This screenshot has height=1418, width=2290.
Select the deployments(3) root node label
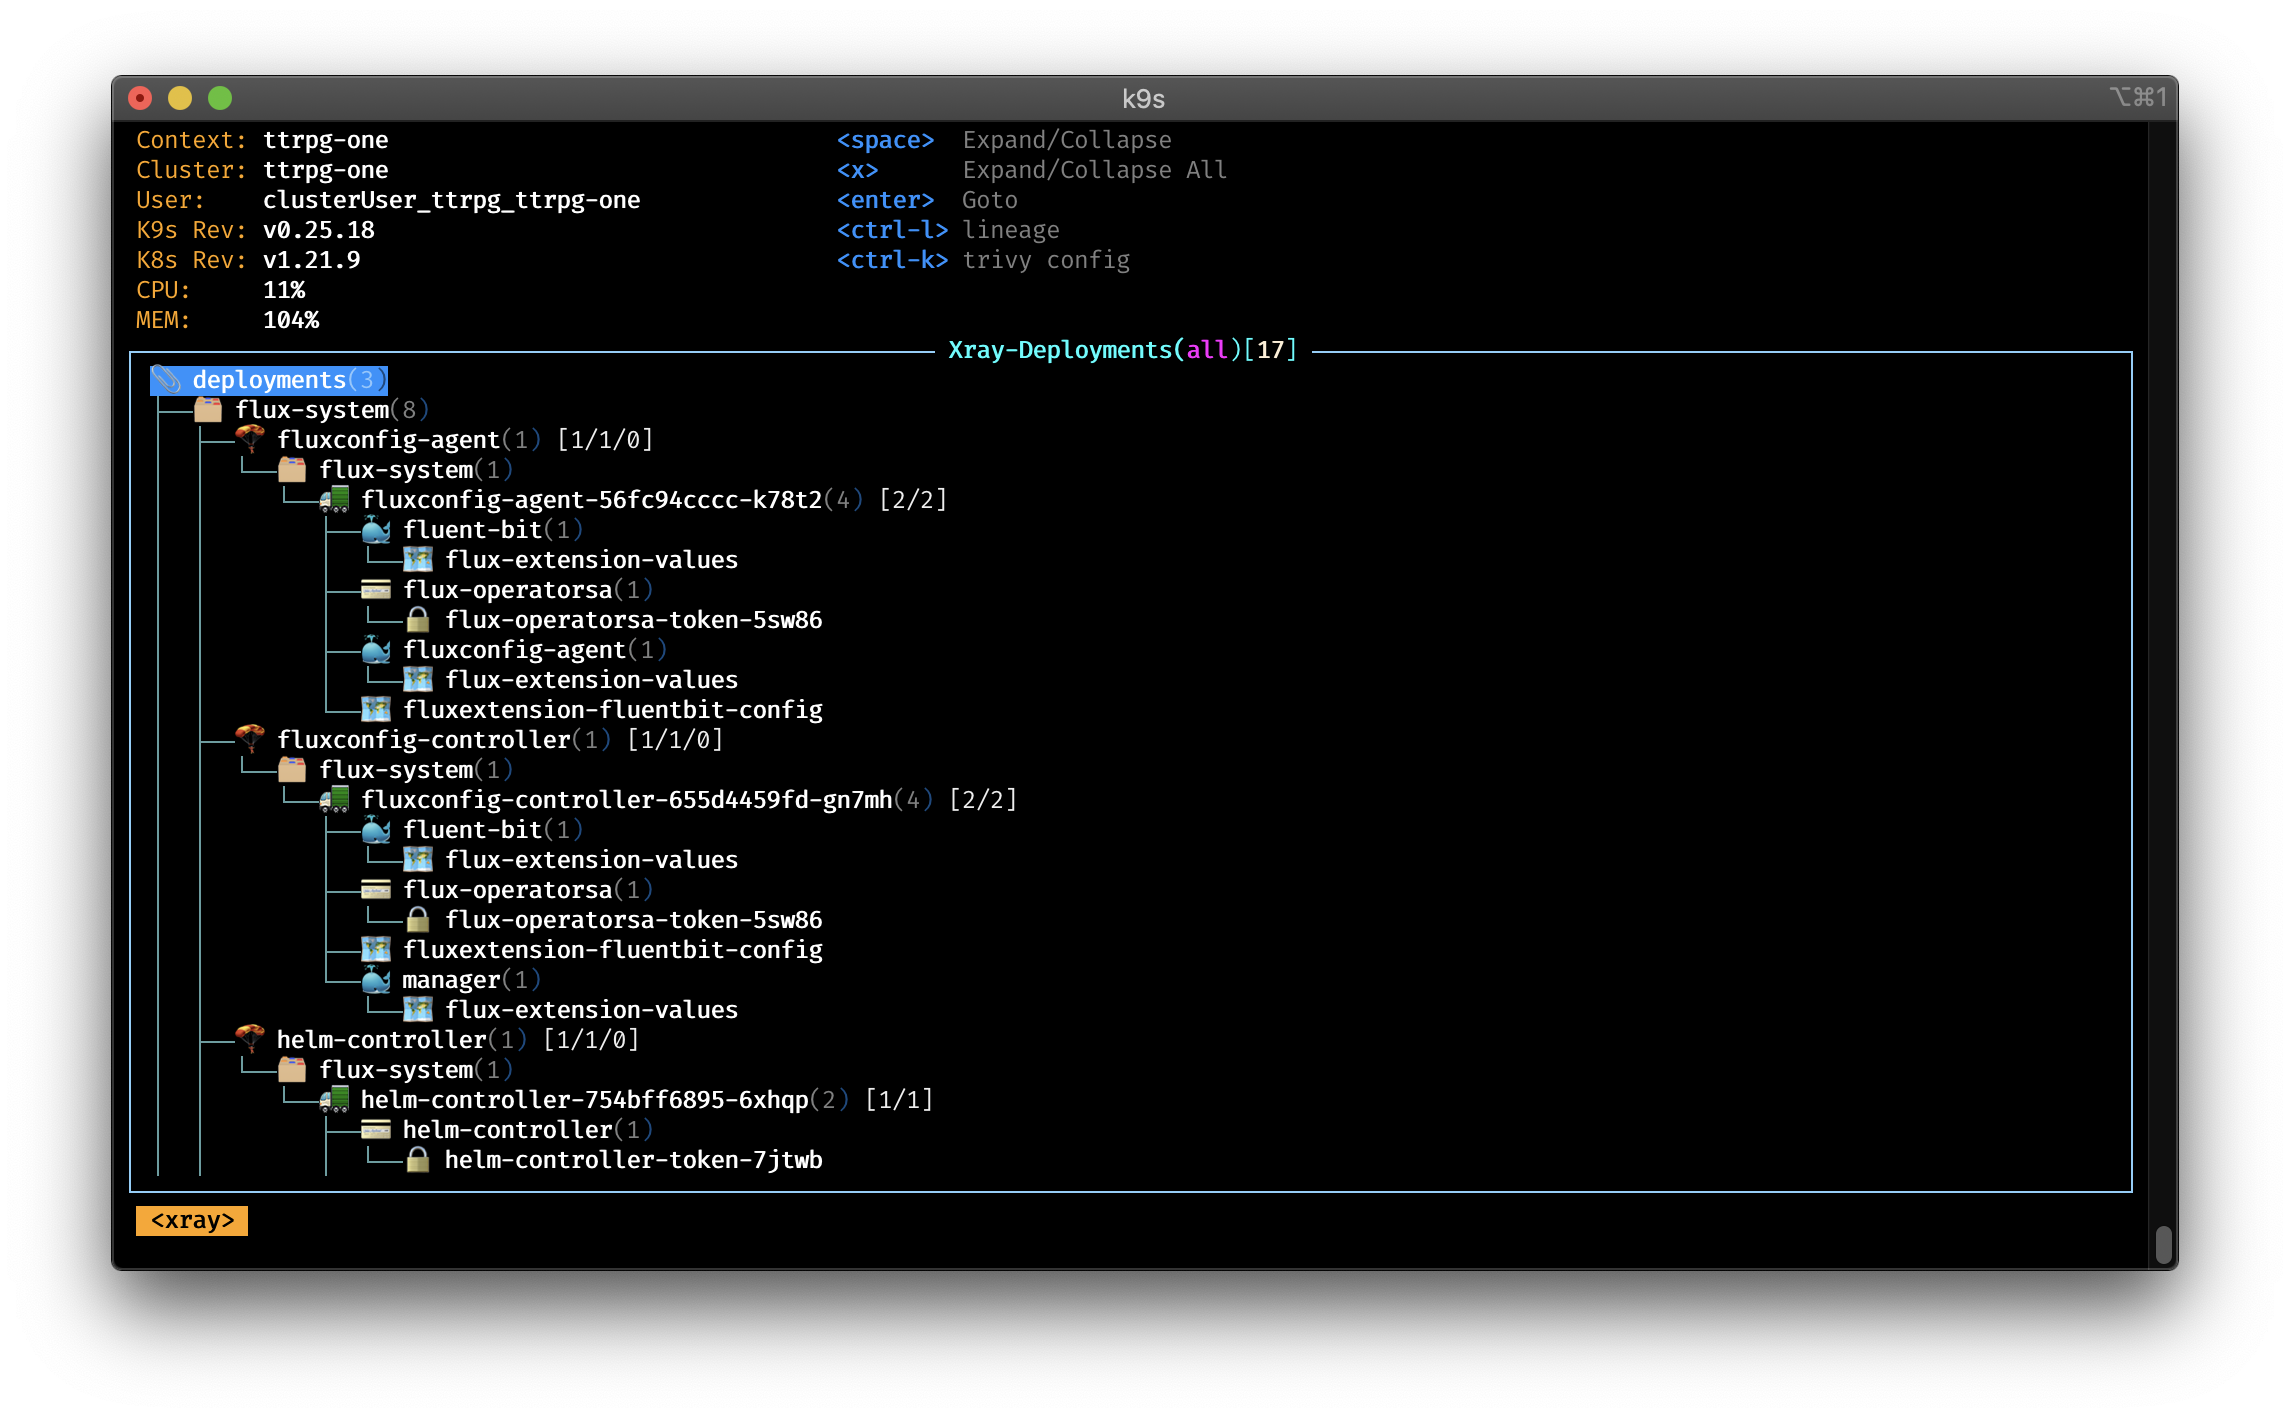click(289, 380)
